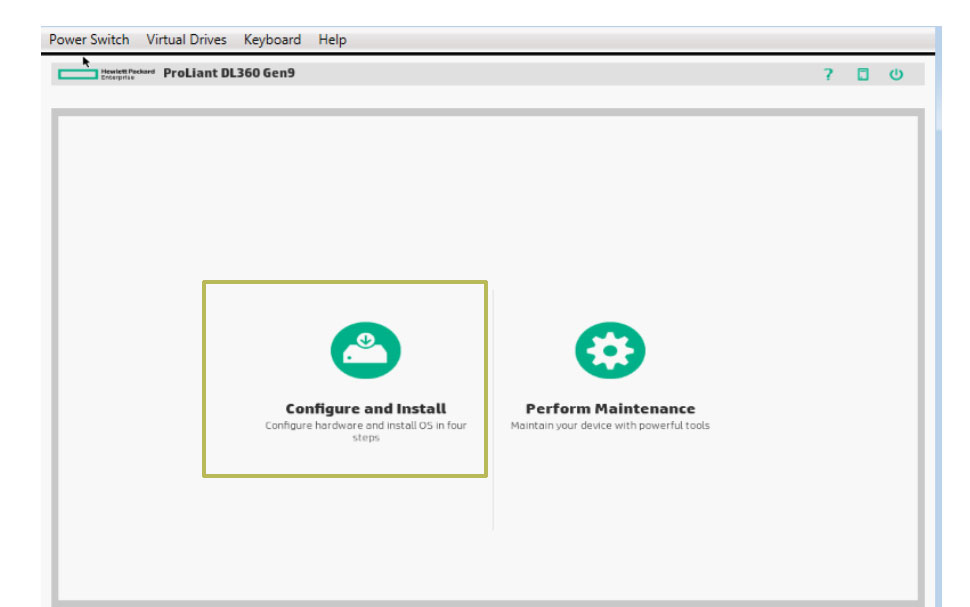The height and width of the screenshot is (607, 970).
Task: Open the Power Switch menu
Action: pyautogui.click(x=88, y=39)
